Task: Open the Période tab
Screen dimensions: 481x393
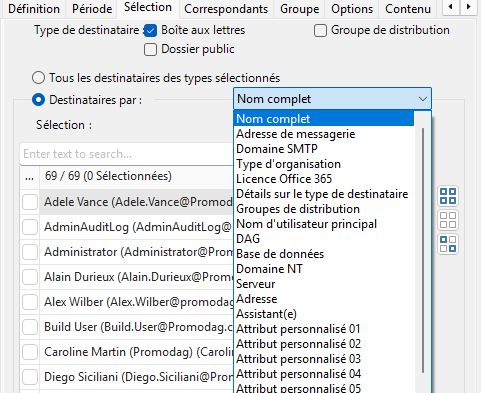Action: [x=92, y=9]
